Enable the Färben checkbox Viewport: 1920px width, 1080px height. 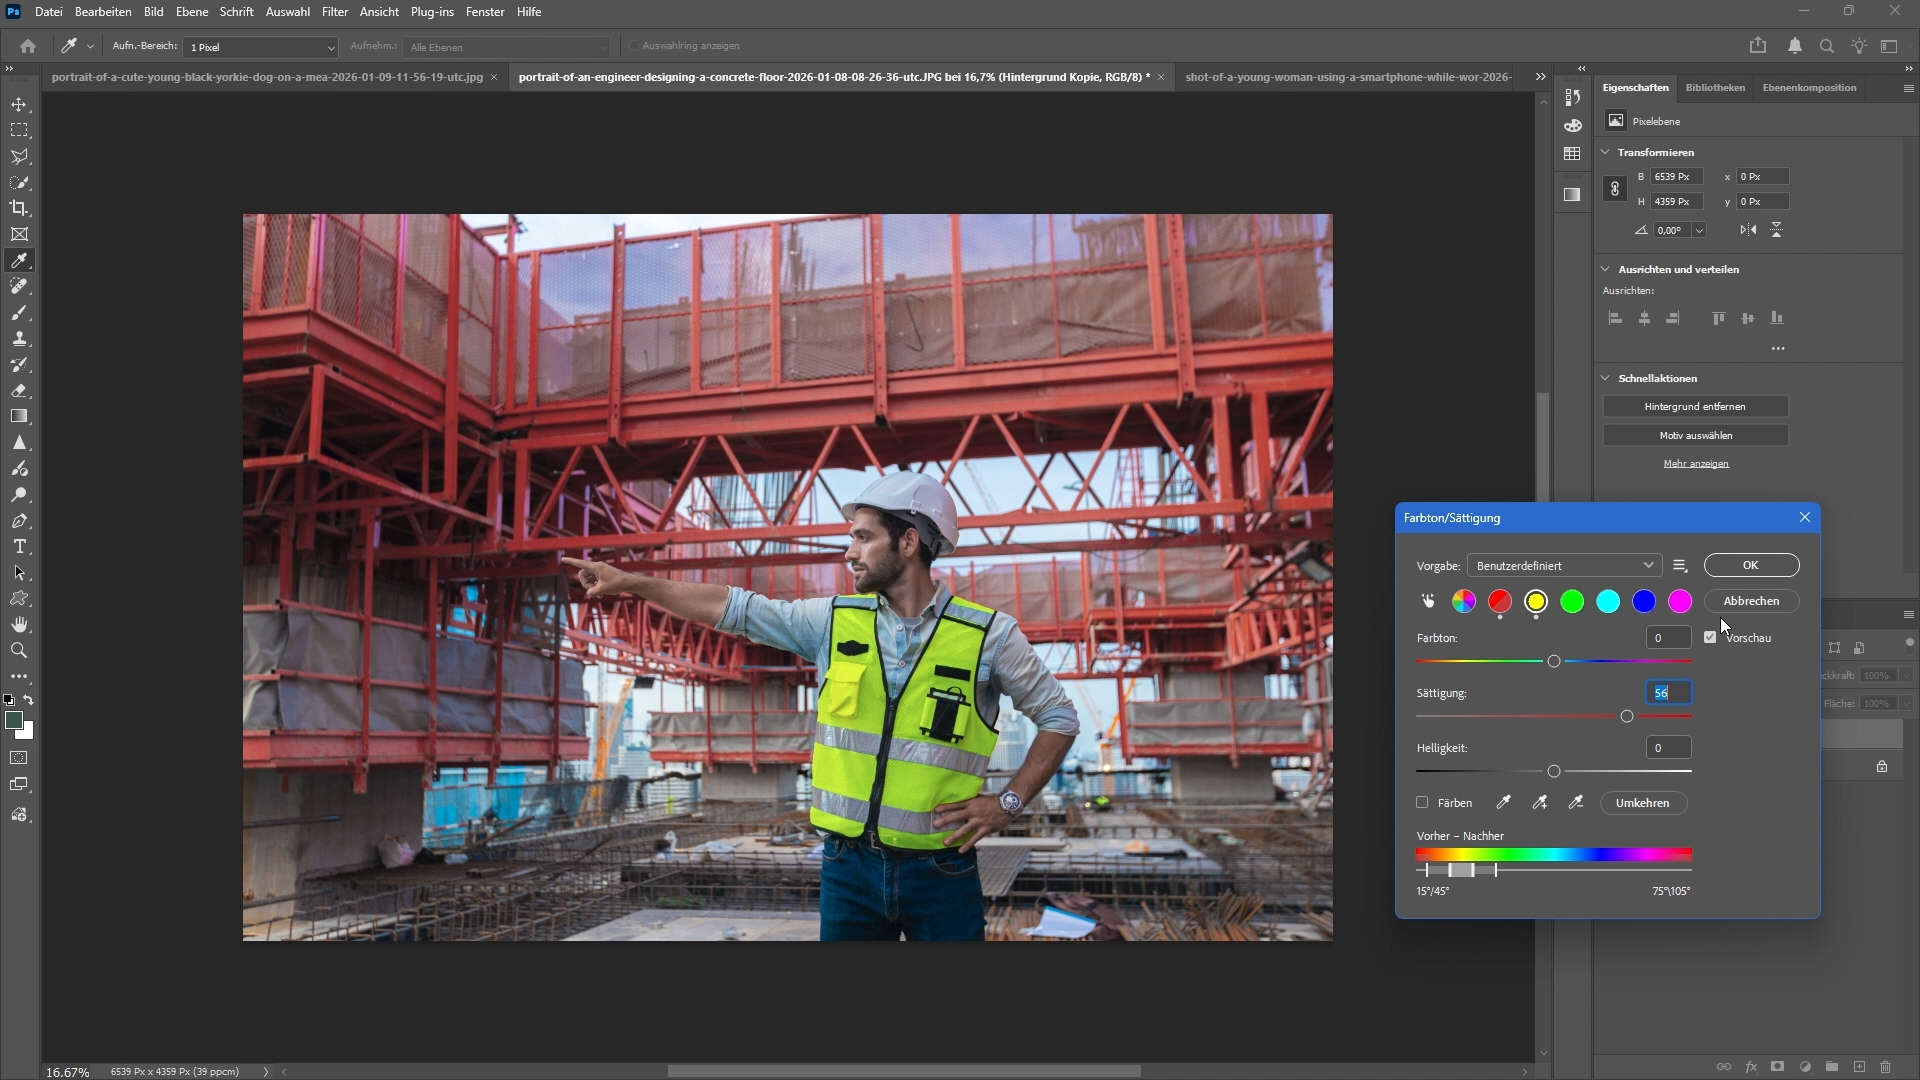click(1422, 803)
